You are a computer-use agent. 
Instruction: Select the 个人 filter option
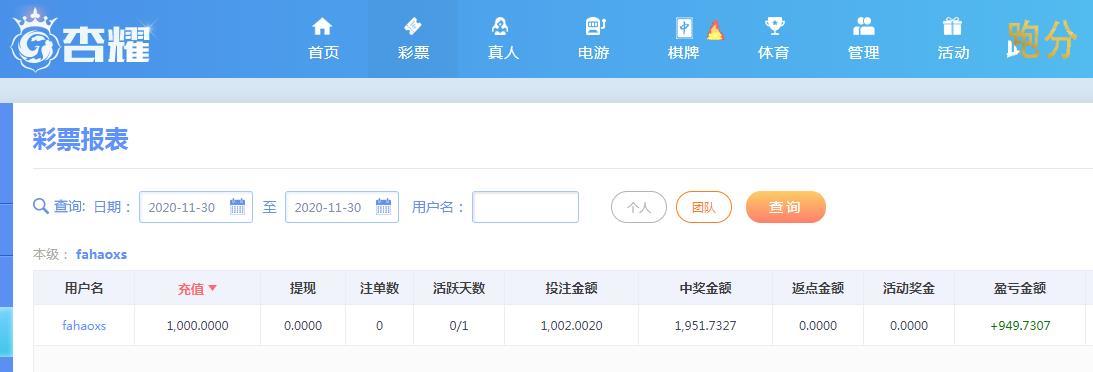tap(639, 207)
